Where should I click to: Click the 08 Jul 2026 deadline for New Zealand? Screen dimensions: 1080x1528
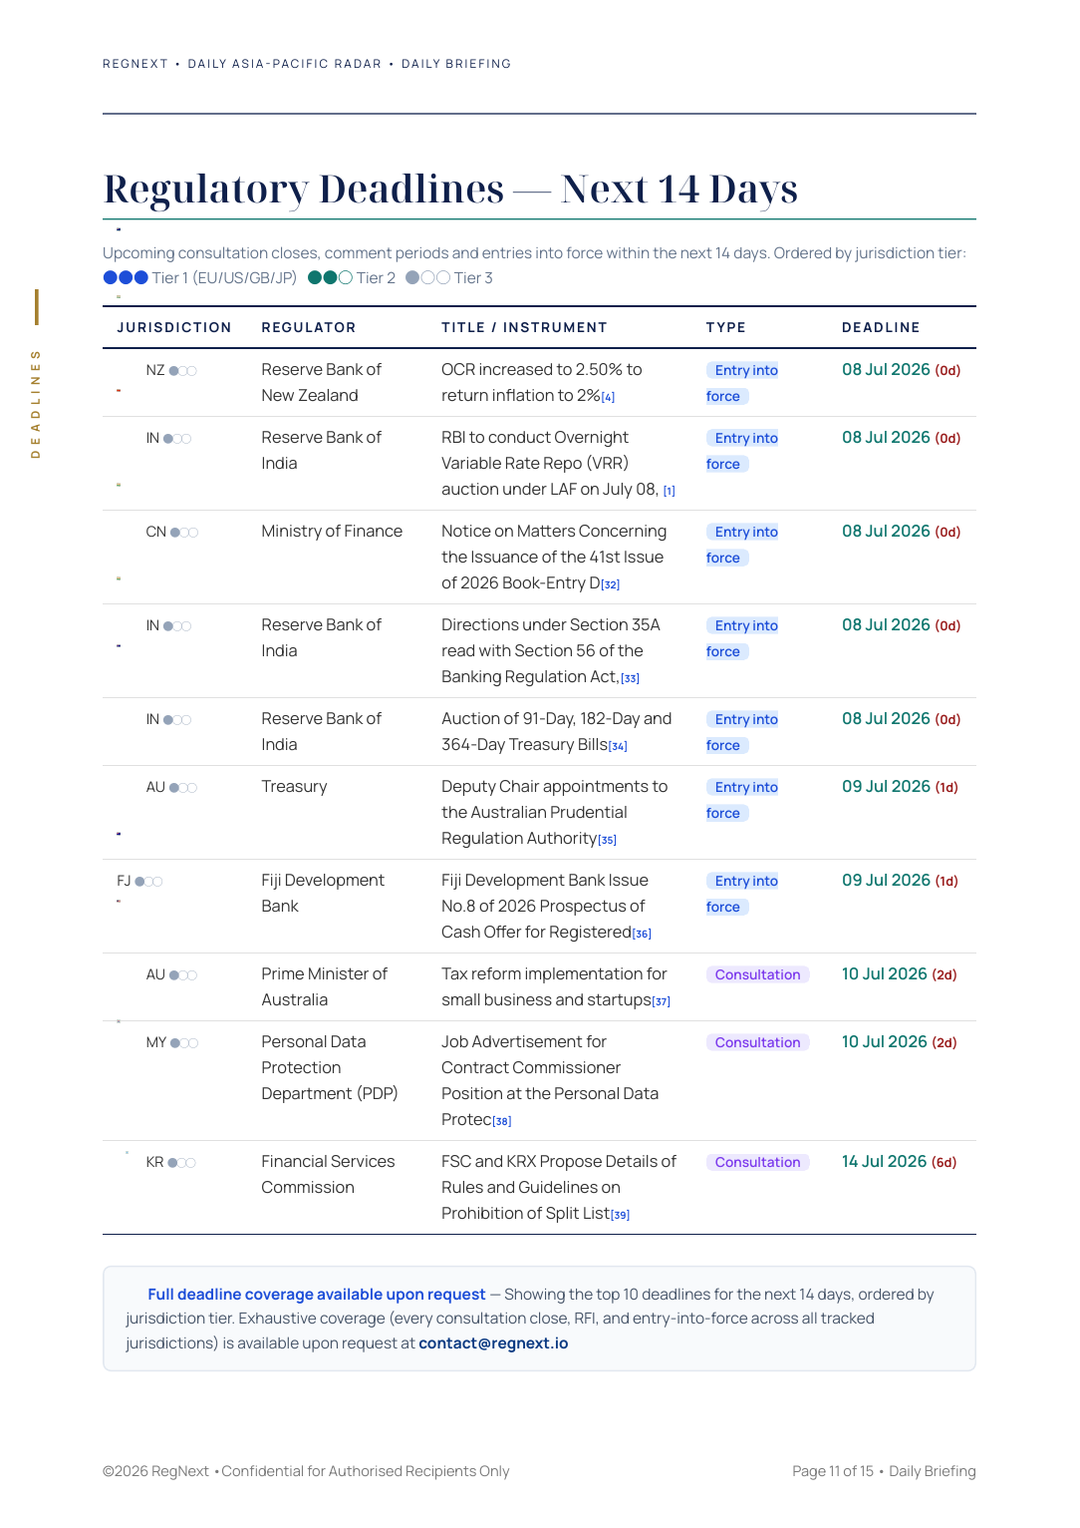tap(901, 370)
